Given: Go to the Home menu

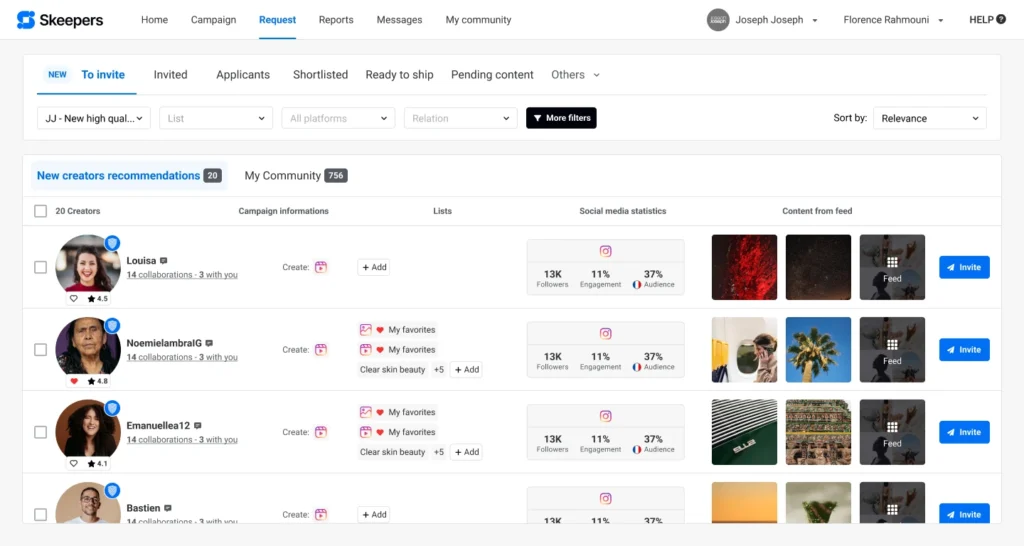Looking at the screenshot, I should (x=154, y=20).
